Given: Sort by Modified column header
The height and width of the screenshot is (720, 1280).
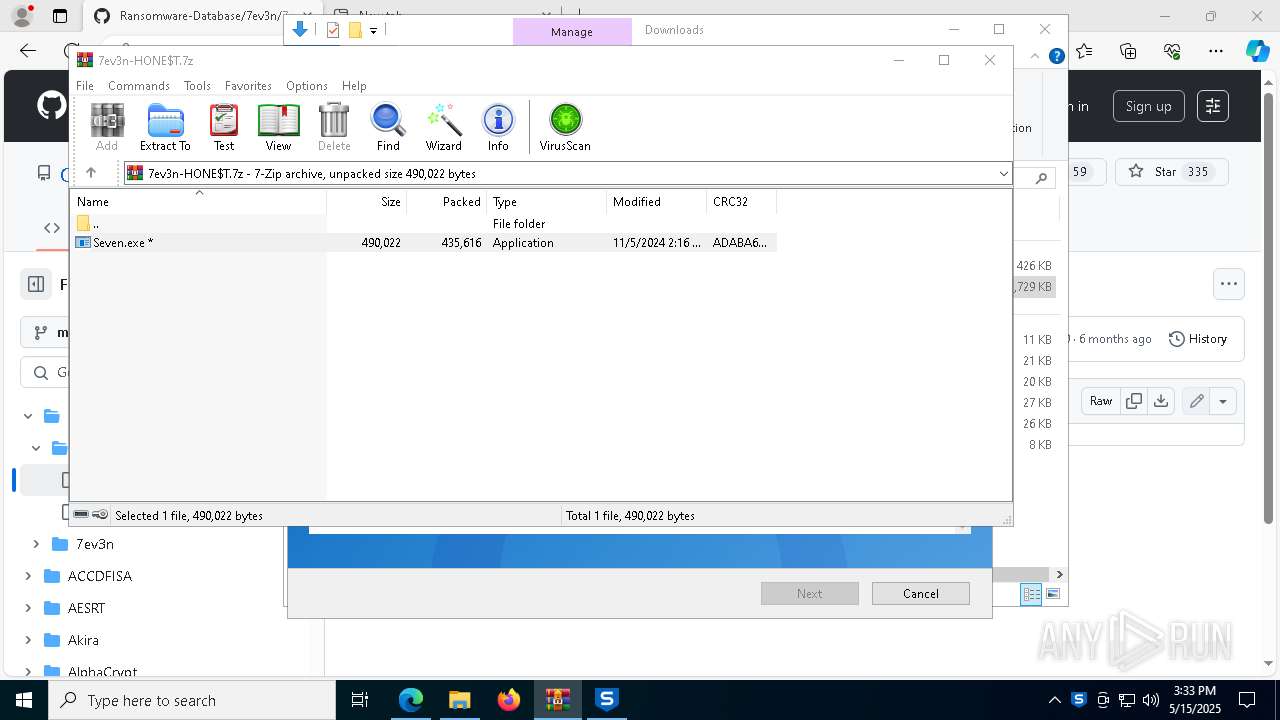Looking at the screenshot, I should [x=656, y=202].
